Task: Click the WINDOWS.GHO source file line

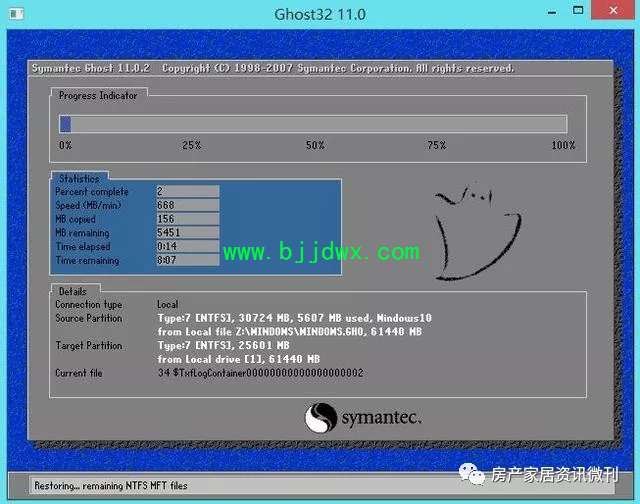Action: coord(289,332)
